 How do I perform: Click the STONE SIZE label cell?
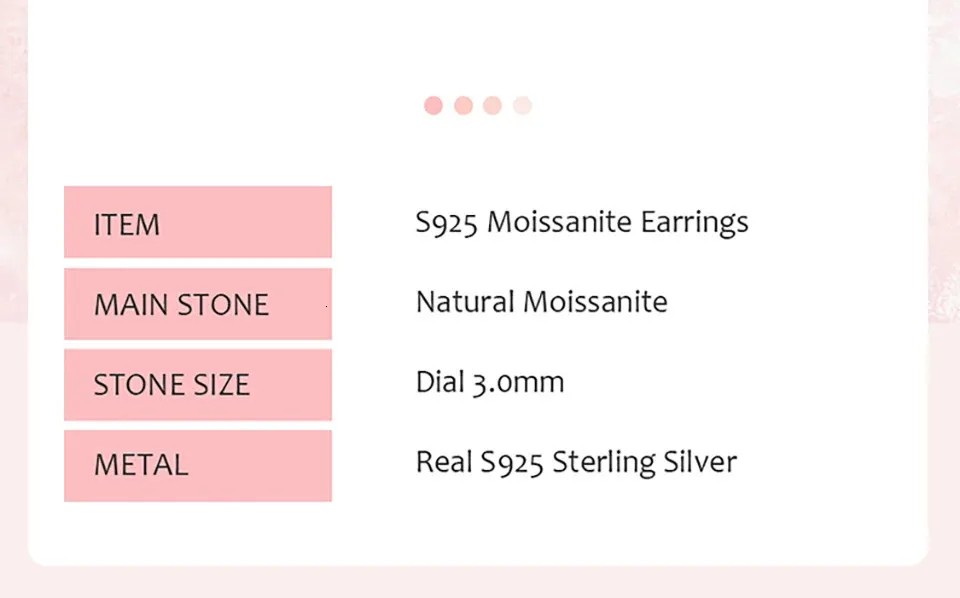[197, 385]
